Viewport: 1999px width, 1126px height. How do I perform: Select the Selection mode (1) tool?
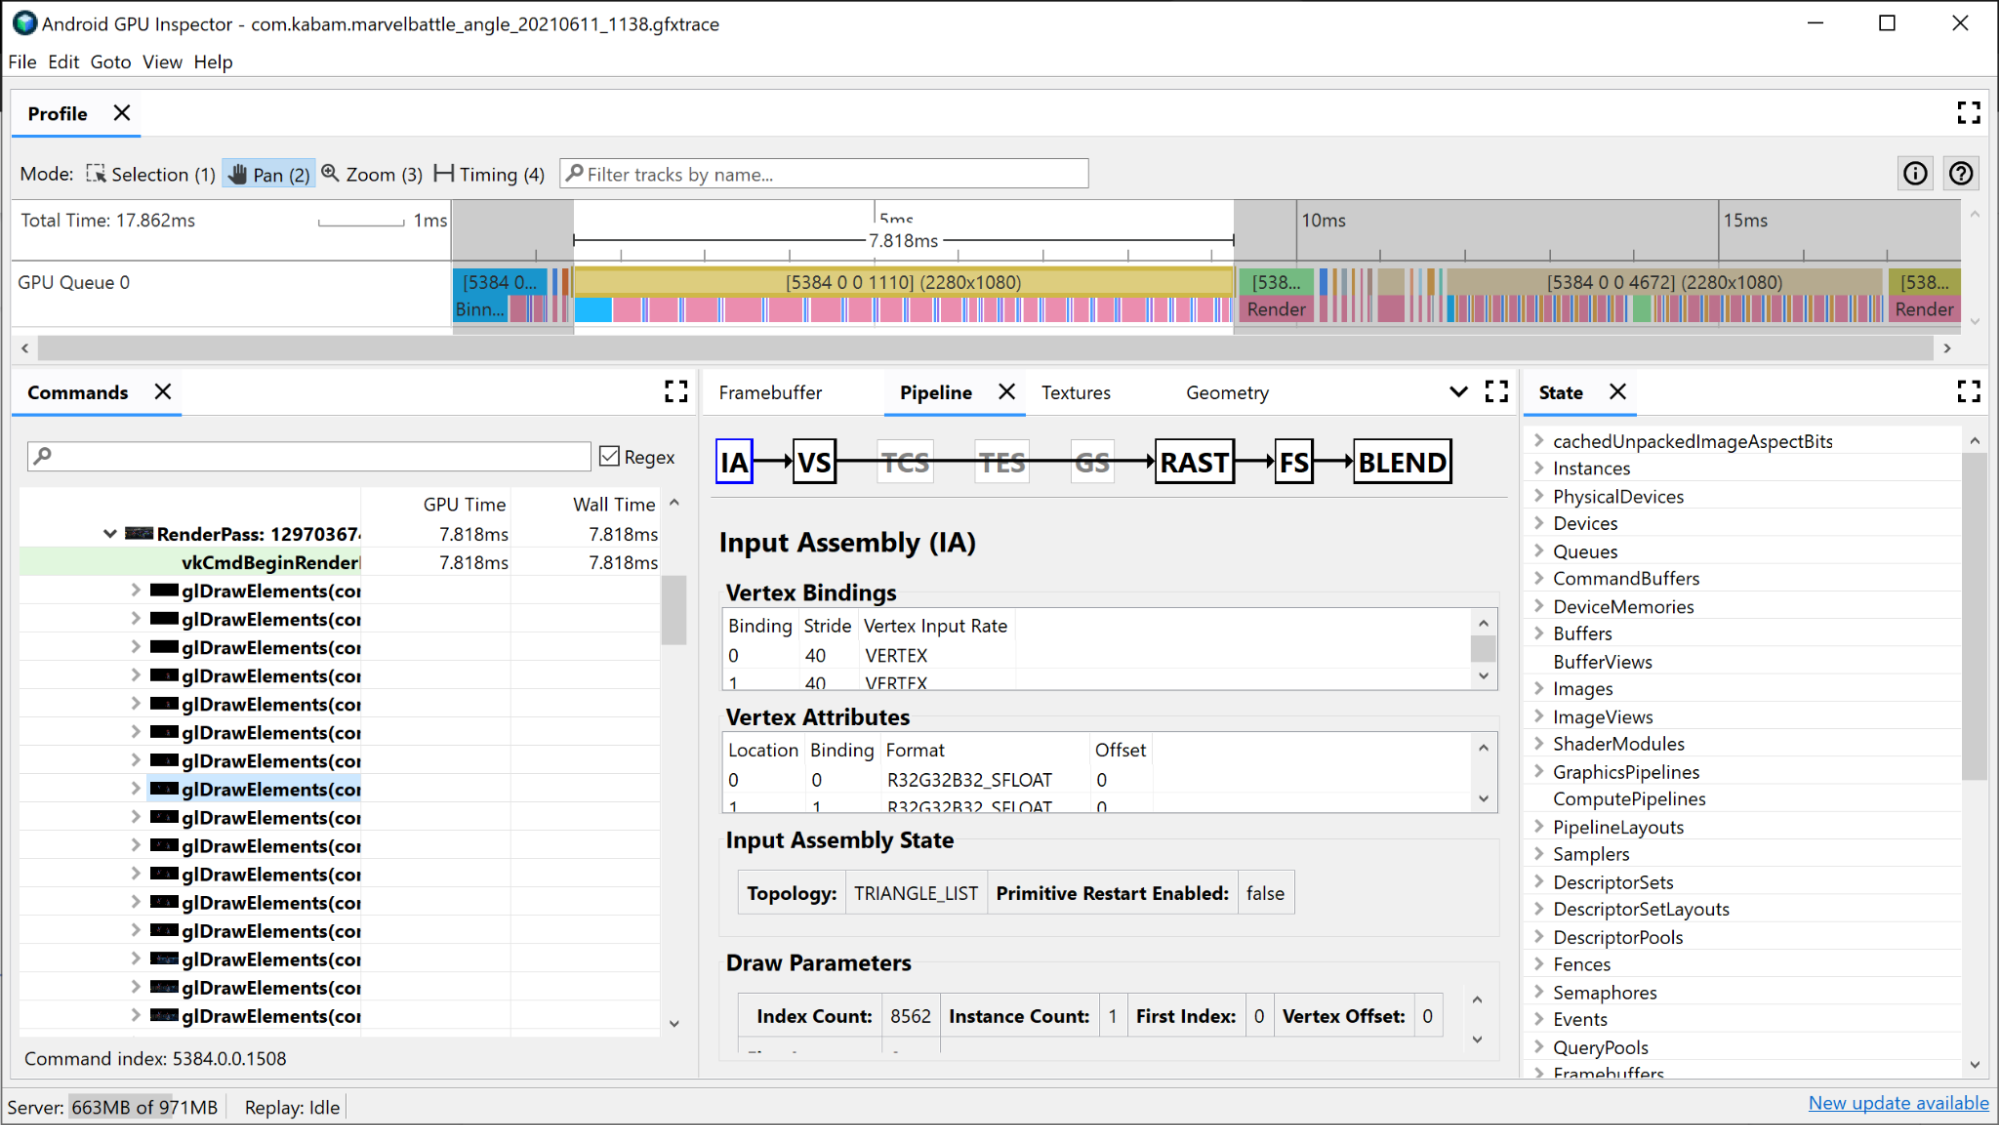click(148, 173)
